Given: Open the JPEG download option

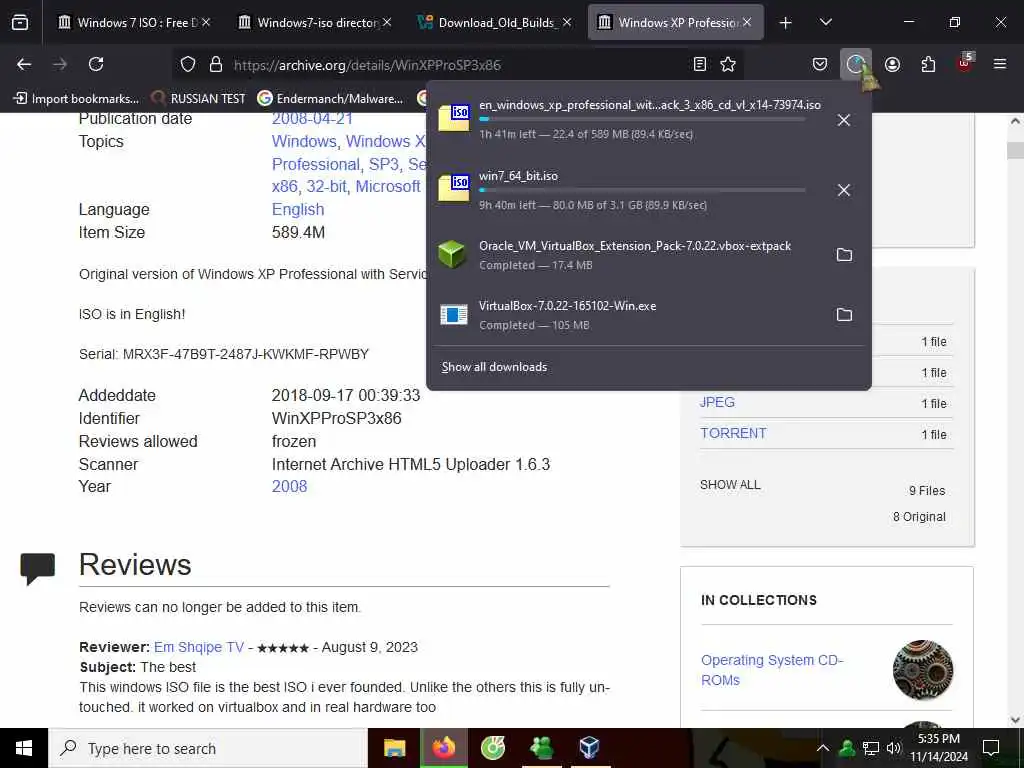Looking at the screenshot, I should click(717, 402).
